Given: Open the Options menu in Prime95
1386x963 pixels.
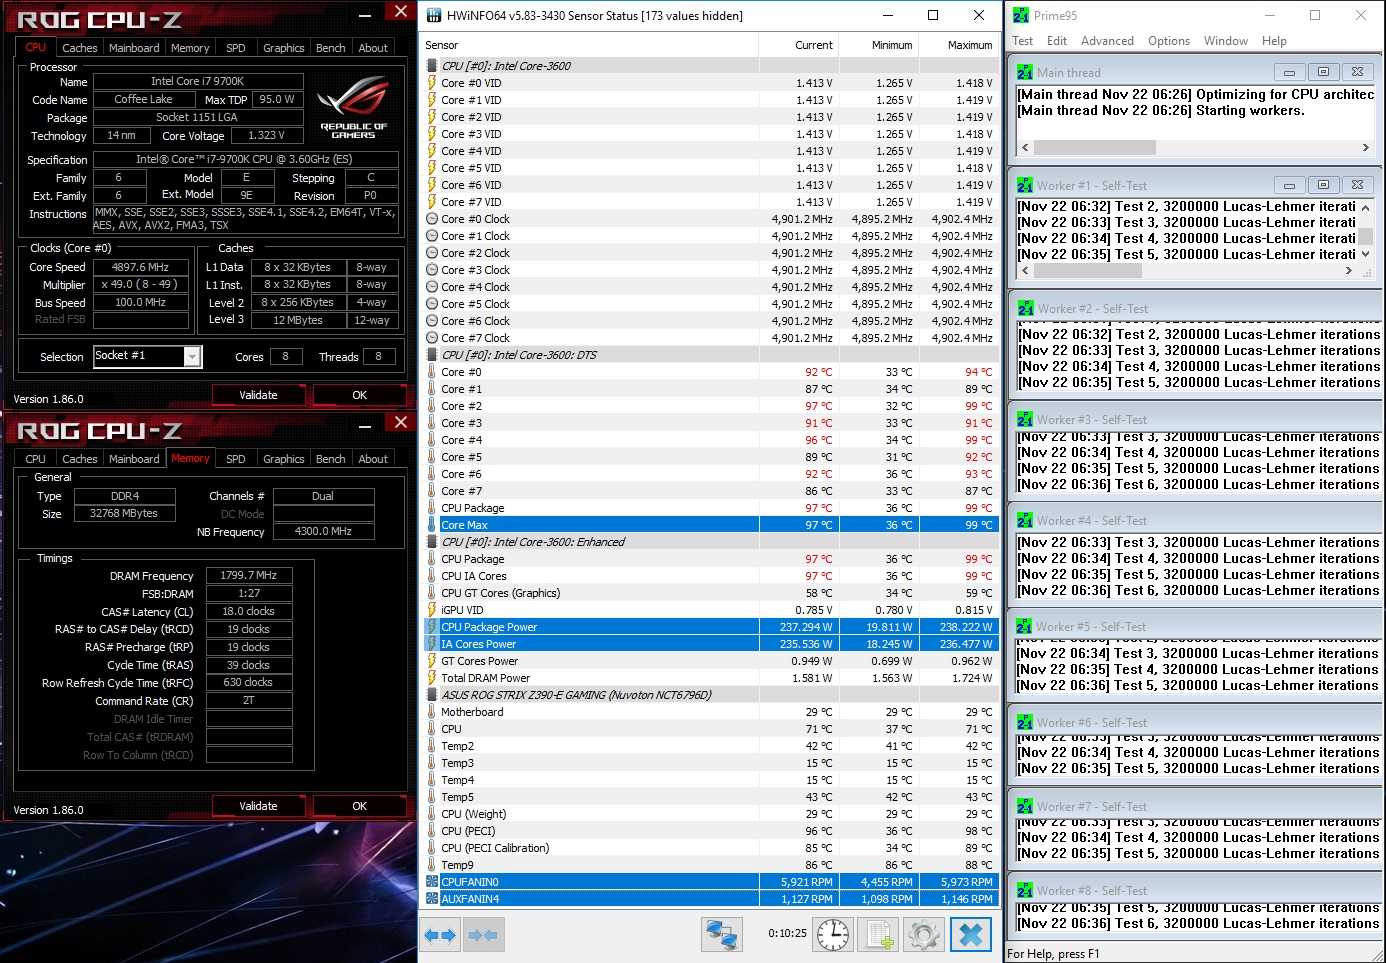Looking at the screenshot, I should (1168, 41).
